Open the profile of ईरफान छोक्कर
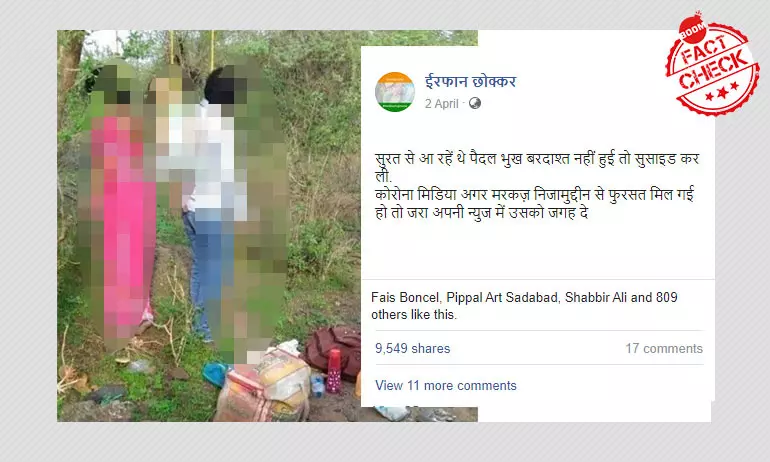Image resolution: width=770 pixels, height=462 pixels. [x=470, y=81]
